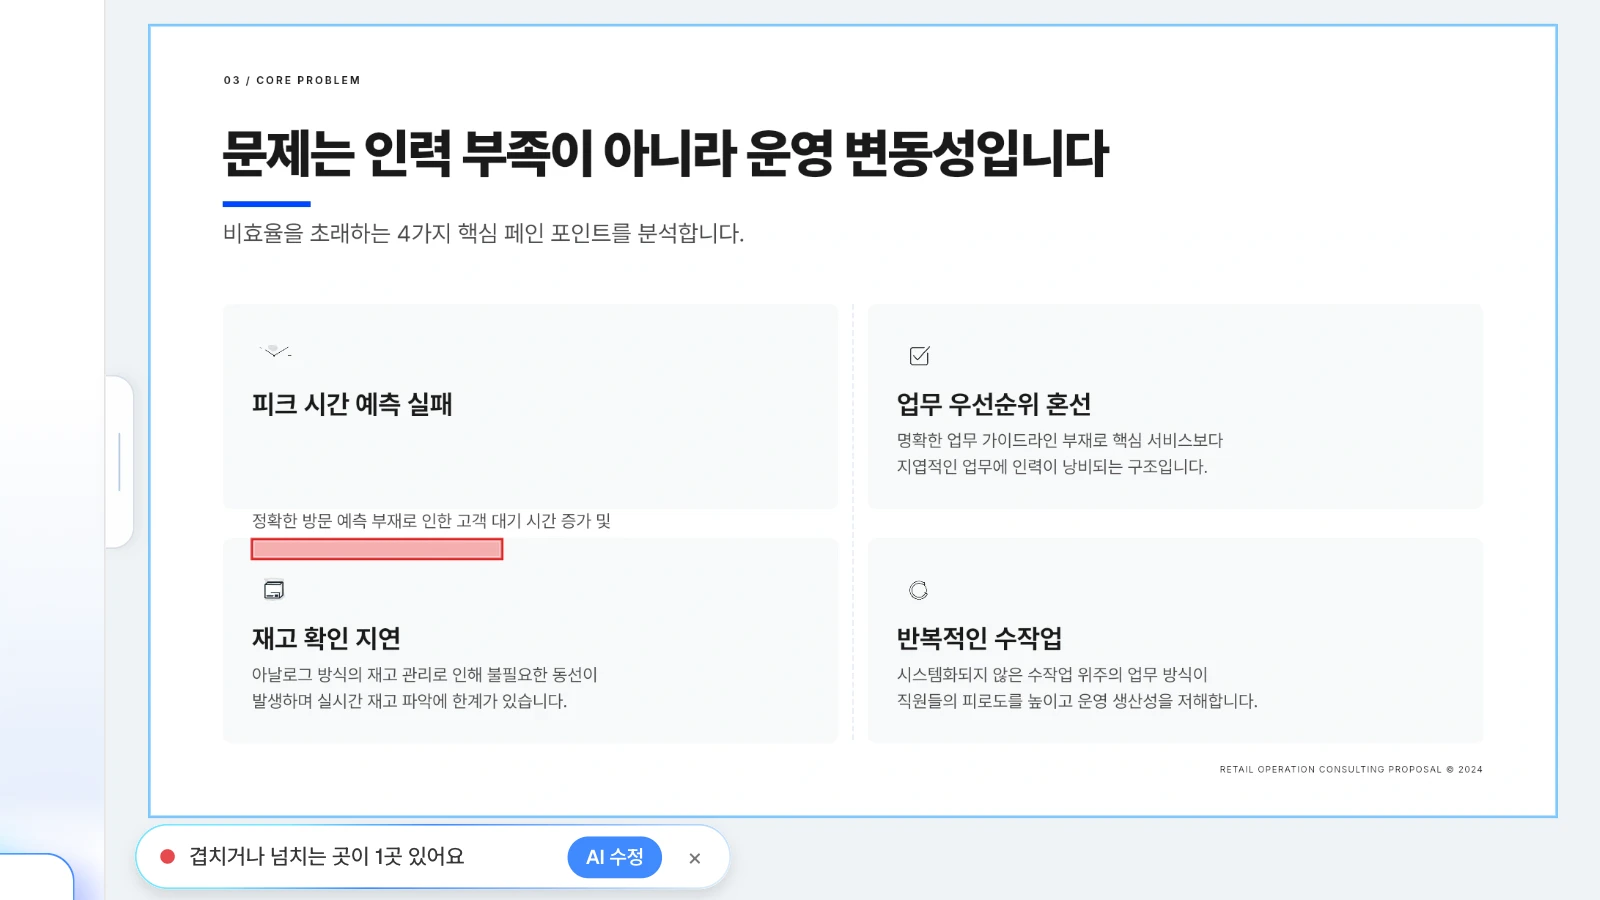Click the checkbox icon above 업무 우선순위 혼선
Screen dimensions: 1600x900
click(x=919, y=356)
